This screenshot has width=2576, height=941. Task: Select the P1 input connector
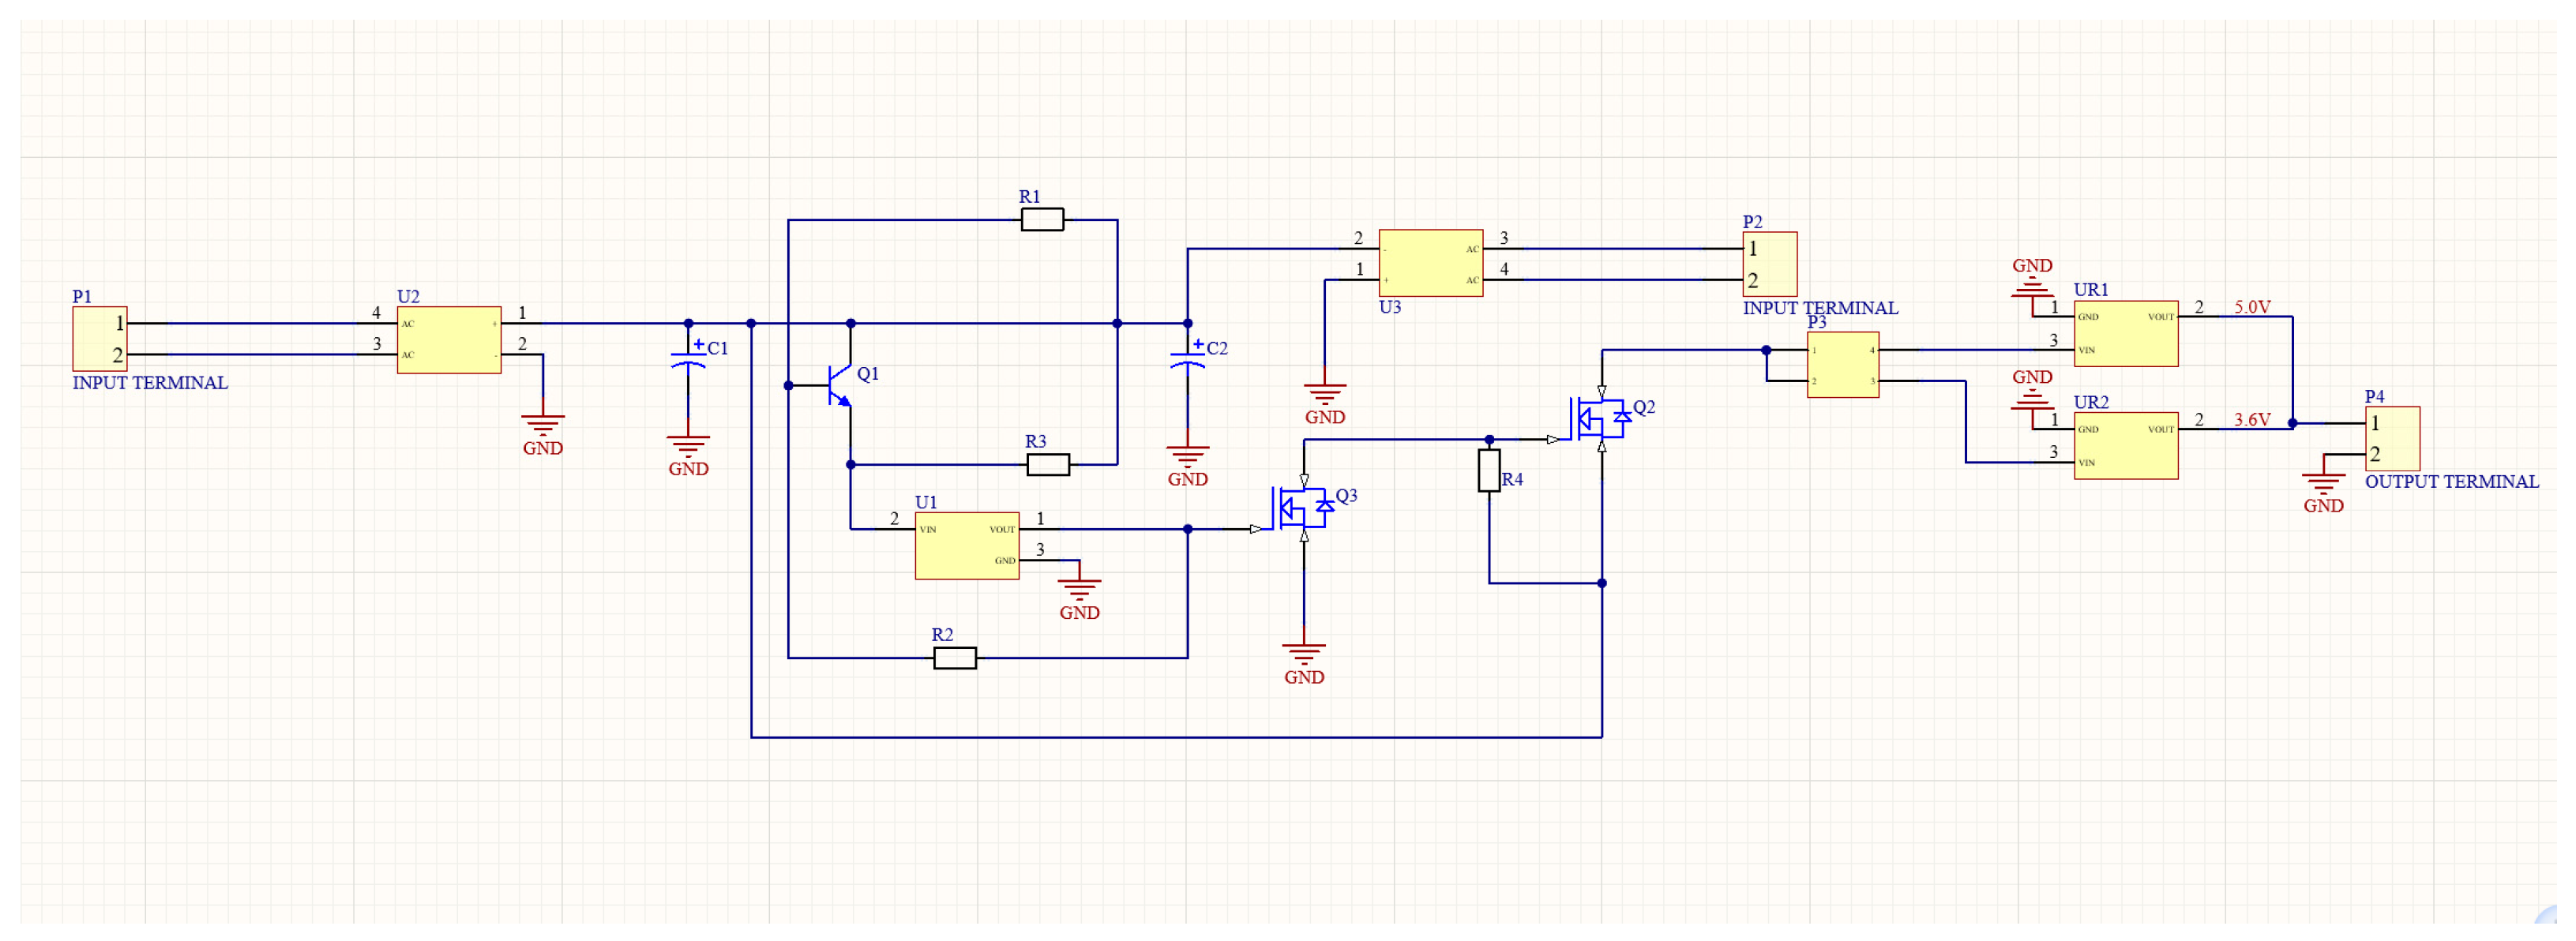pyautogui.click(x=100, y=339)
